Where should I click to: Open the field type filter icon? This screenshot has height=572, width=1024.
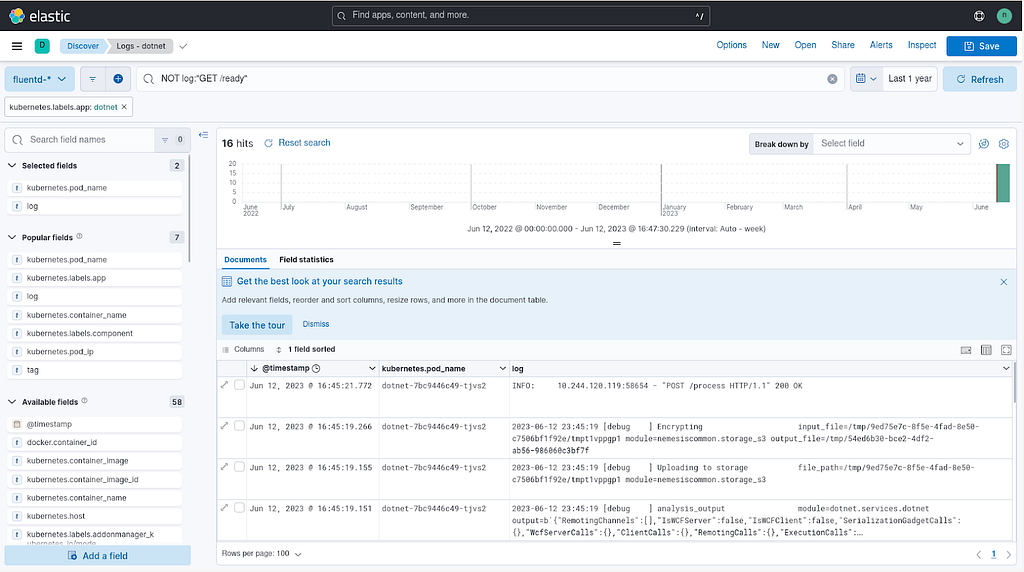[x=172, y=140]
